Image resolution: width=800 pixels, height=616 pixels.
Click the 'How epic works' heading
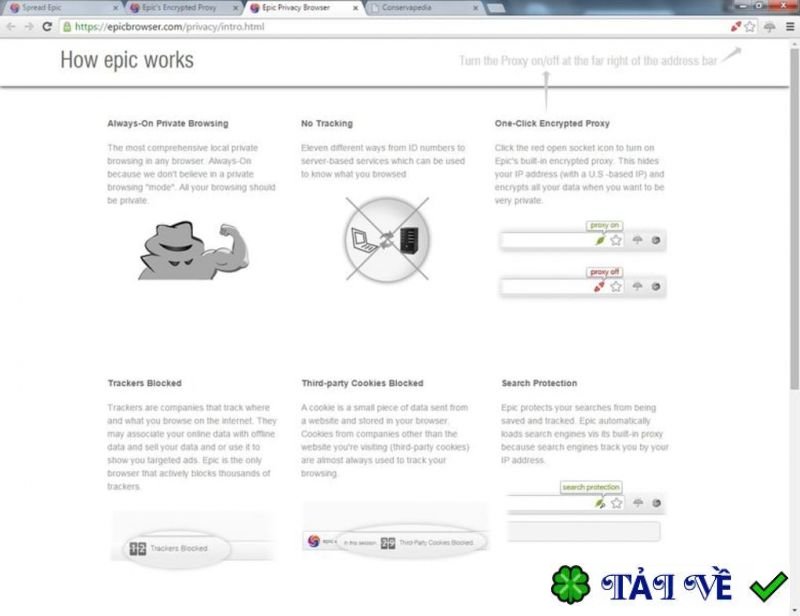[x=127, y=60]
